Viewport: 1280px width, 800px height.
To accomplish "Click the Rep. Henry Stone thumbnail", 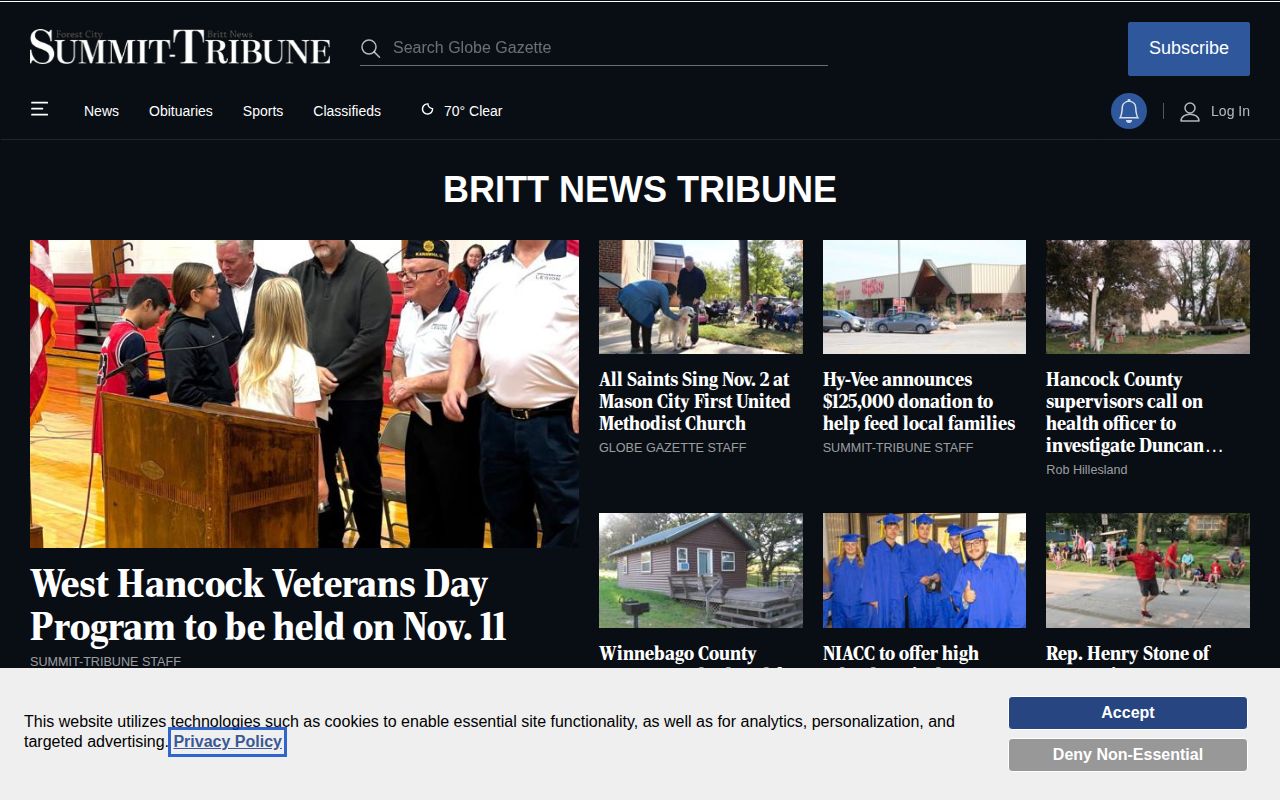I will (x=1148, y=571).
